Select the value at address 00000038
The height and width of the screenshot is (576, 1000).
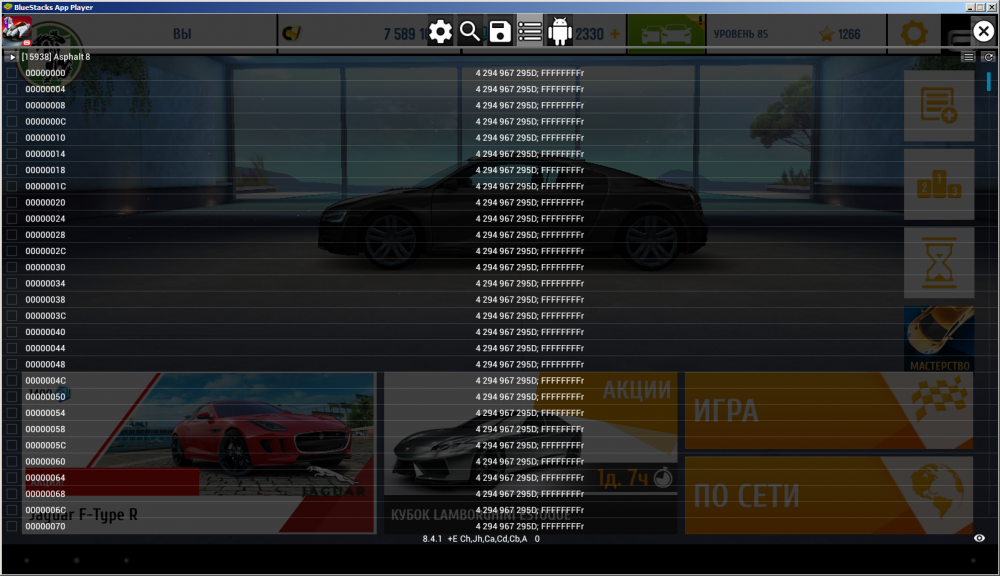pyautogui.click(x=529, y=300)
